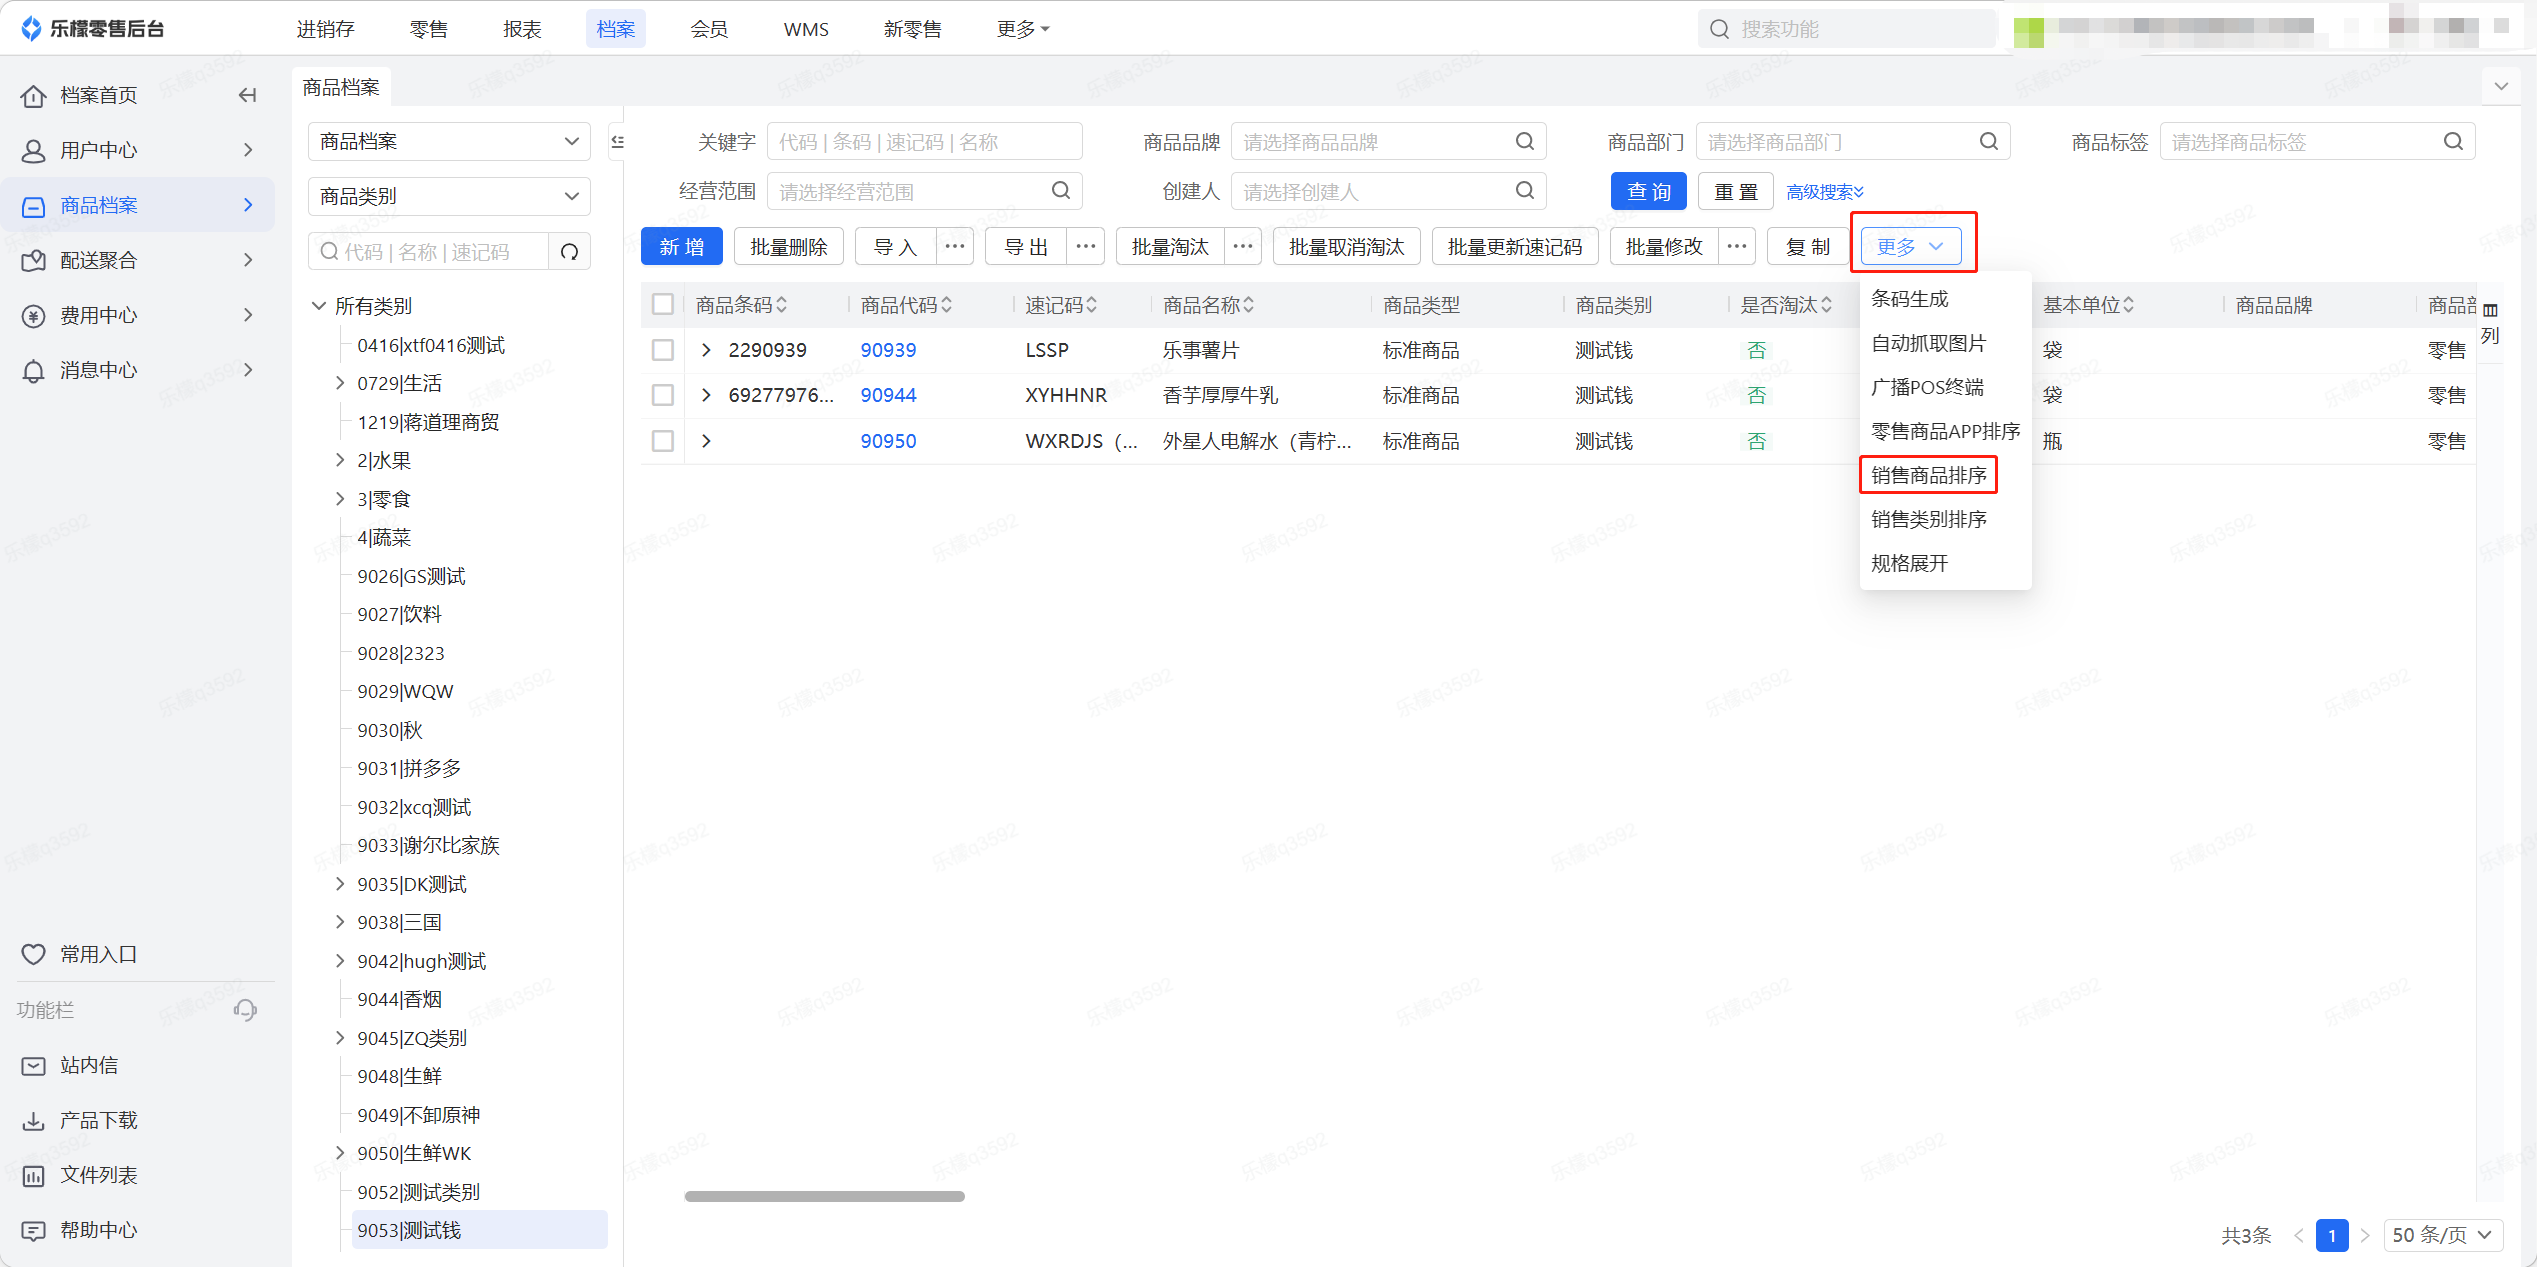Open the 零售 top menu

click(429, 29)
